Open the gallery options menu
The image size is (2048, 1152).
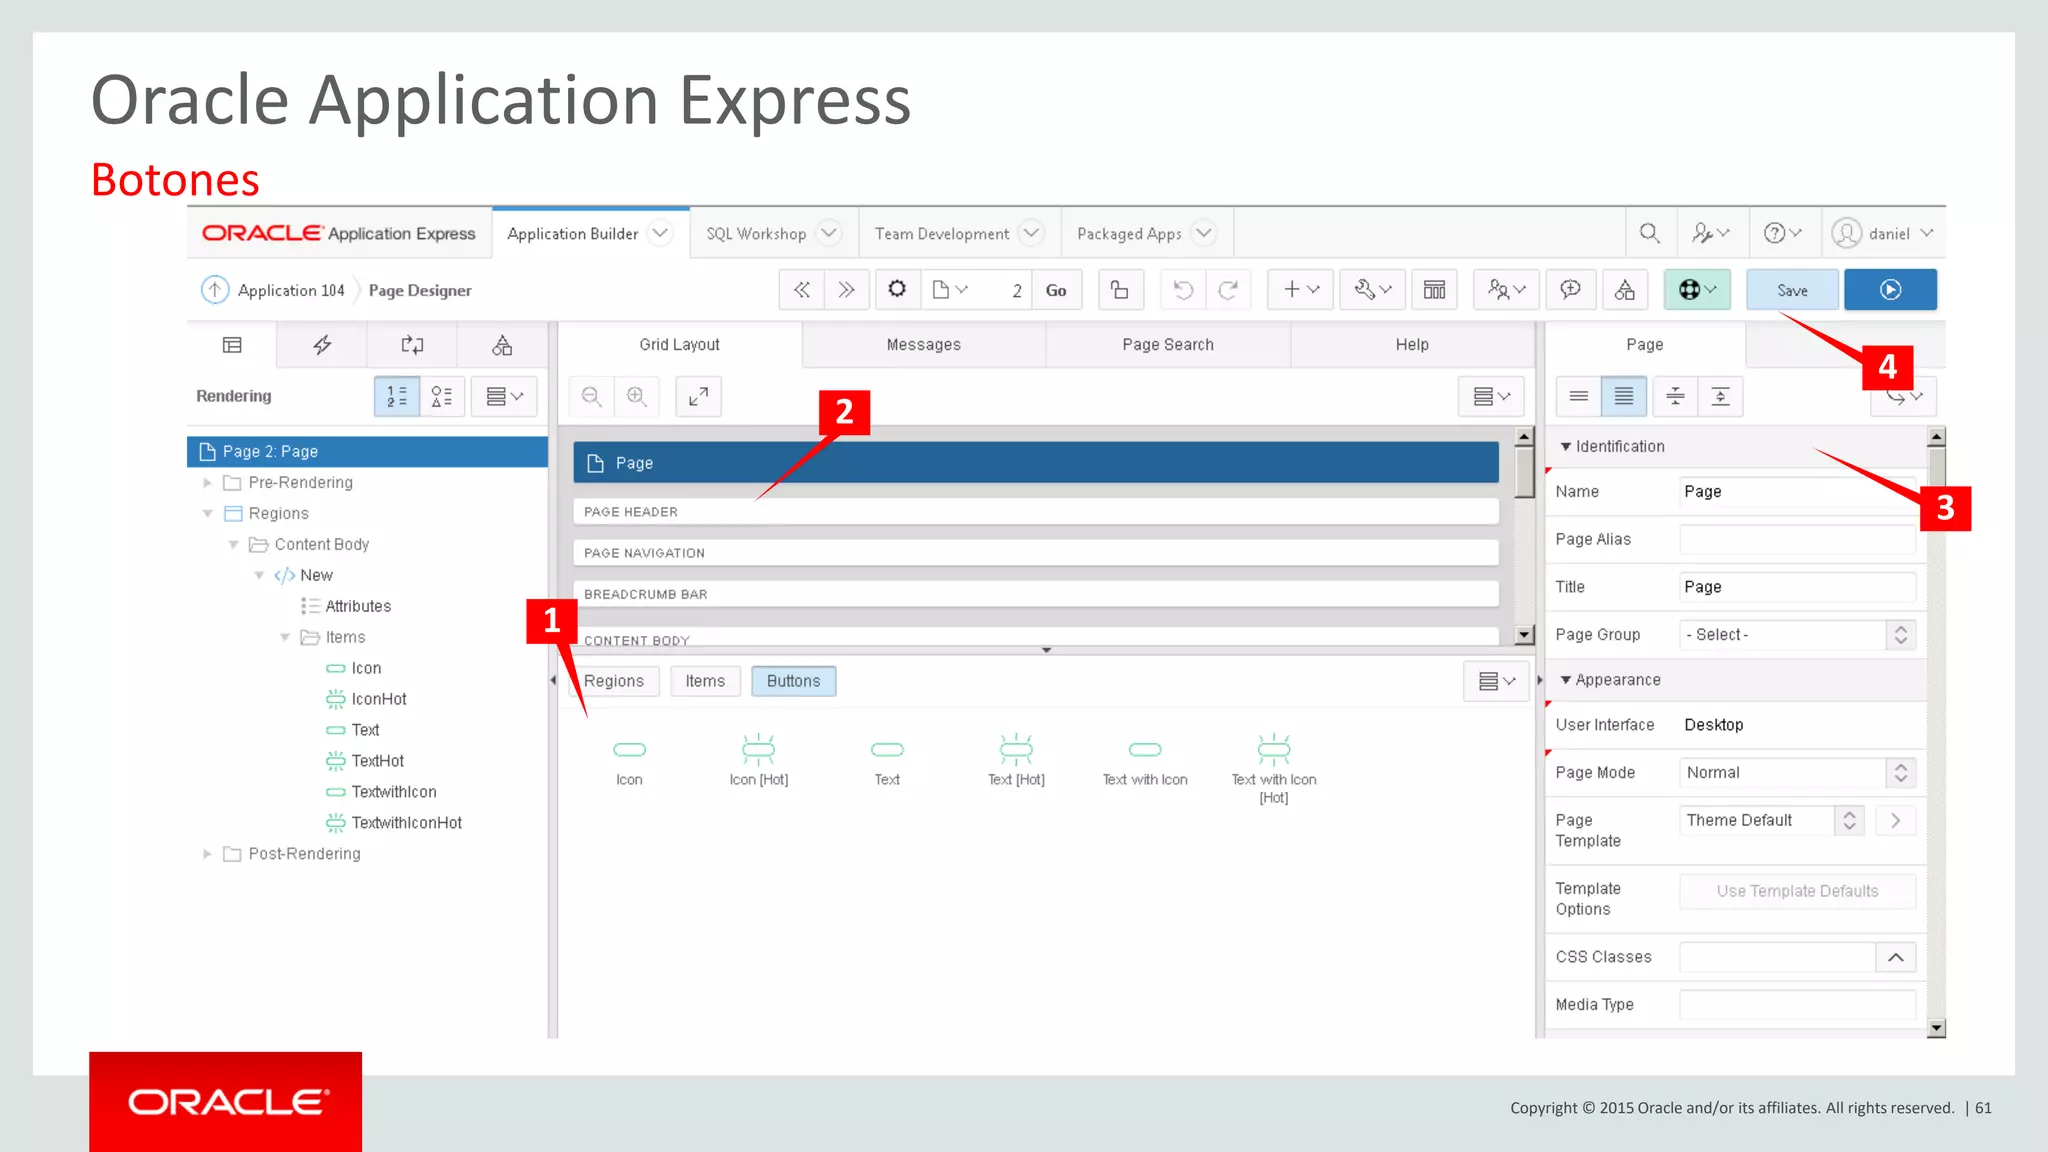coord(1496,681)
